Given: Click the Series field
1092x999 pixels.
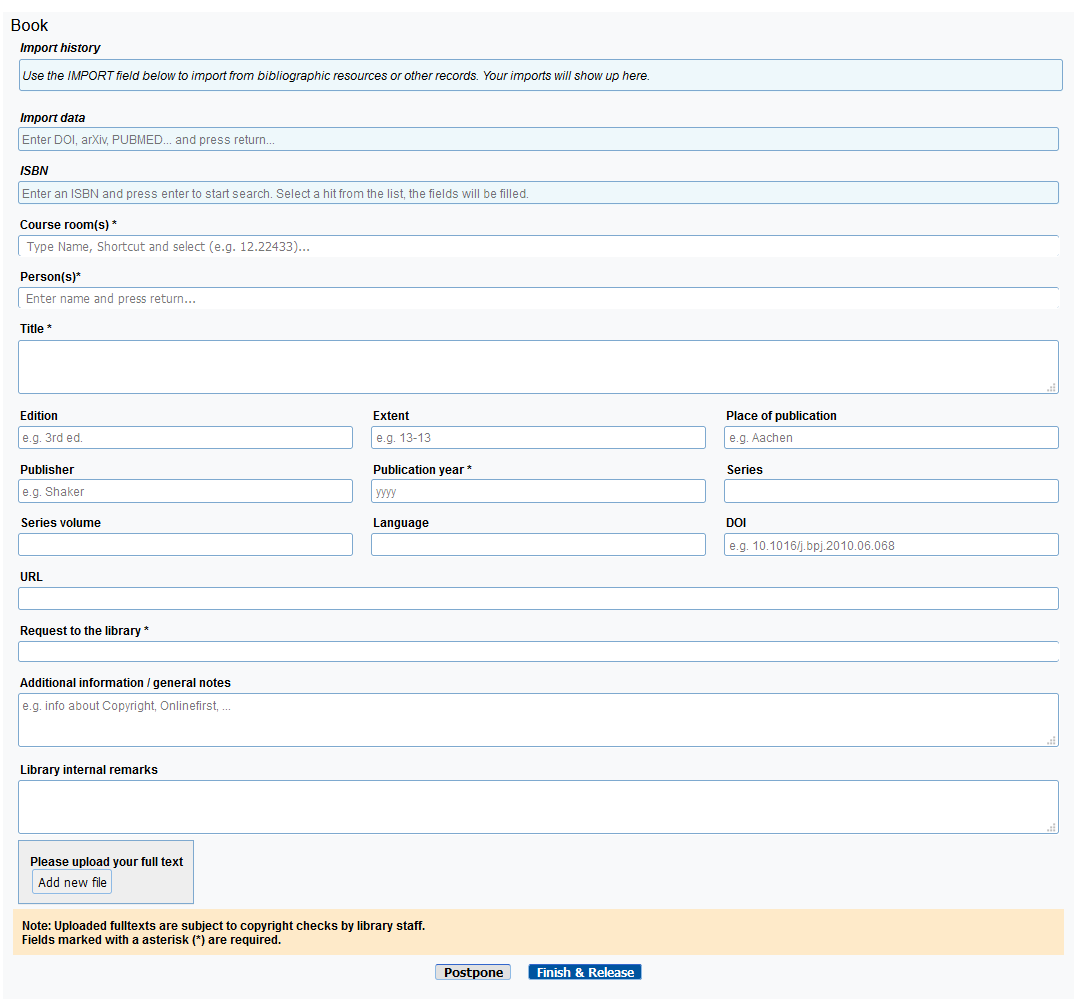Looking at the screenshot, I should click(891, 491).
